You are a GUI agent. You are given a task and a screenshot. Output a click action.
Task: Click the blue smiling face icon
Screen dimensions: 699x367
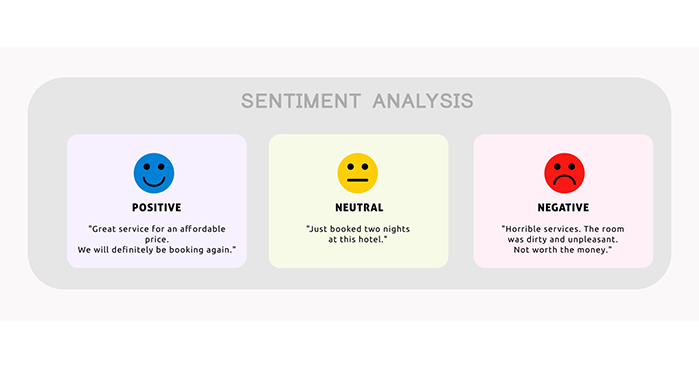(x=154, y=173)
